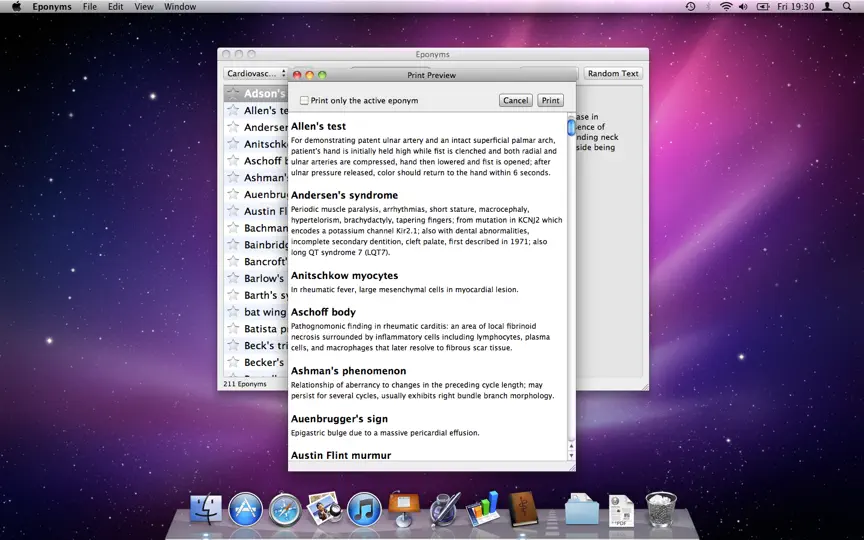Screen dimensions: 864x540
Task: Open the View menu
Action: coord(144,7)
